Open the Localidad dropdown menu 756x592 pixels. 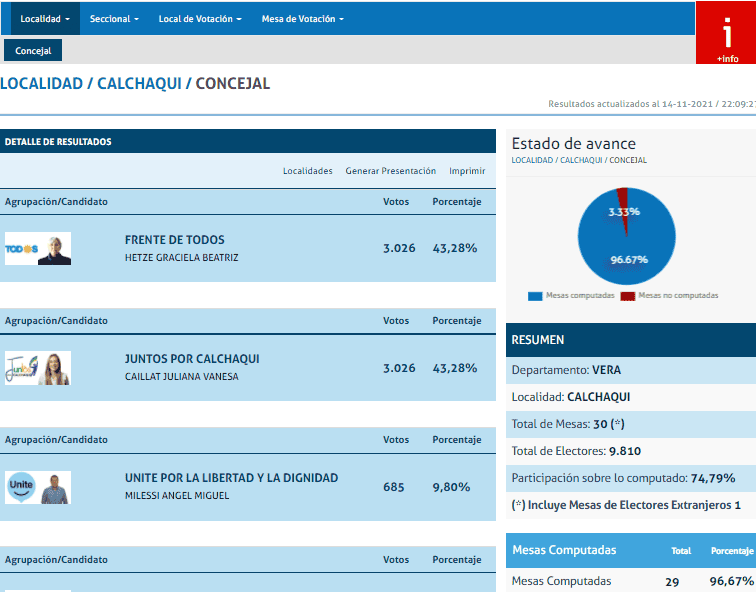(x=44, y=19)
